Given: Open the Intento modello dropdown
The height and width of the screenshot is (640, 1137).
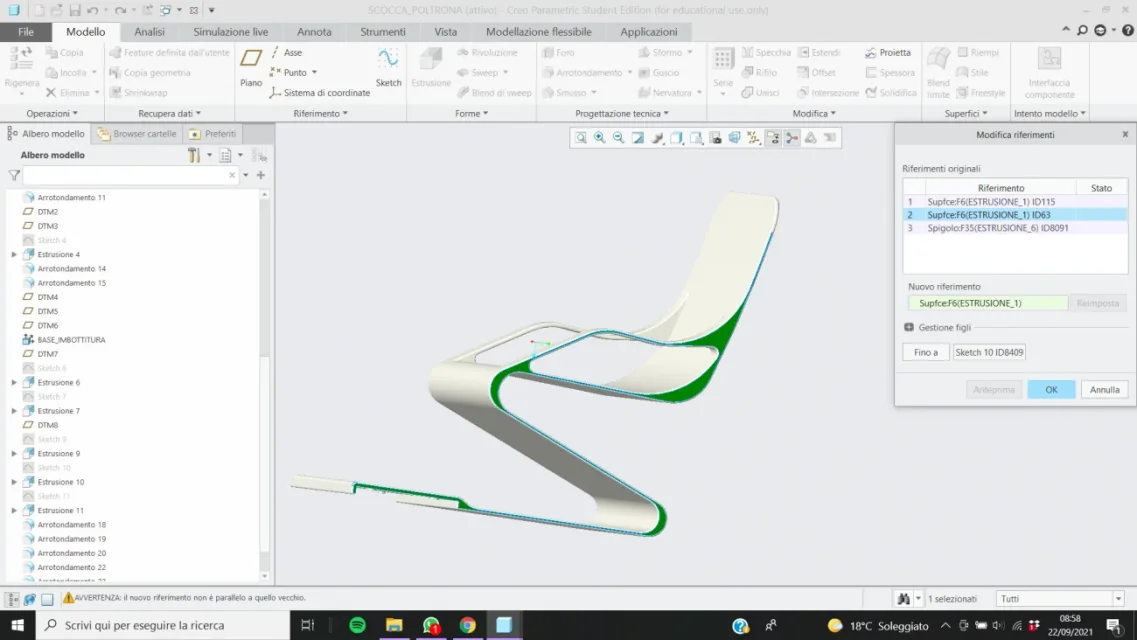Looking at the screenshot, I should click(x=1050, y=113).
